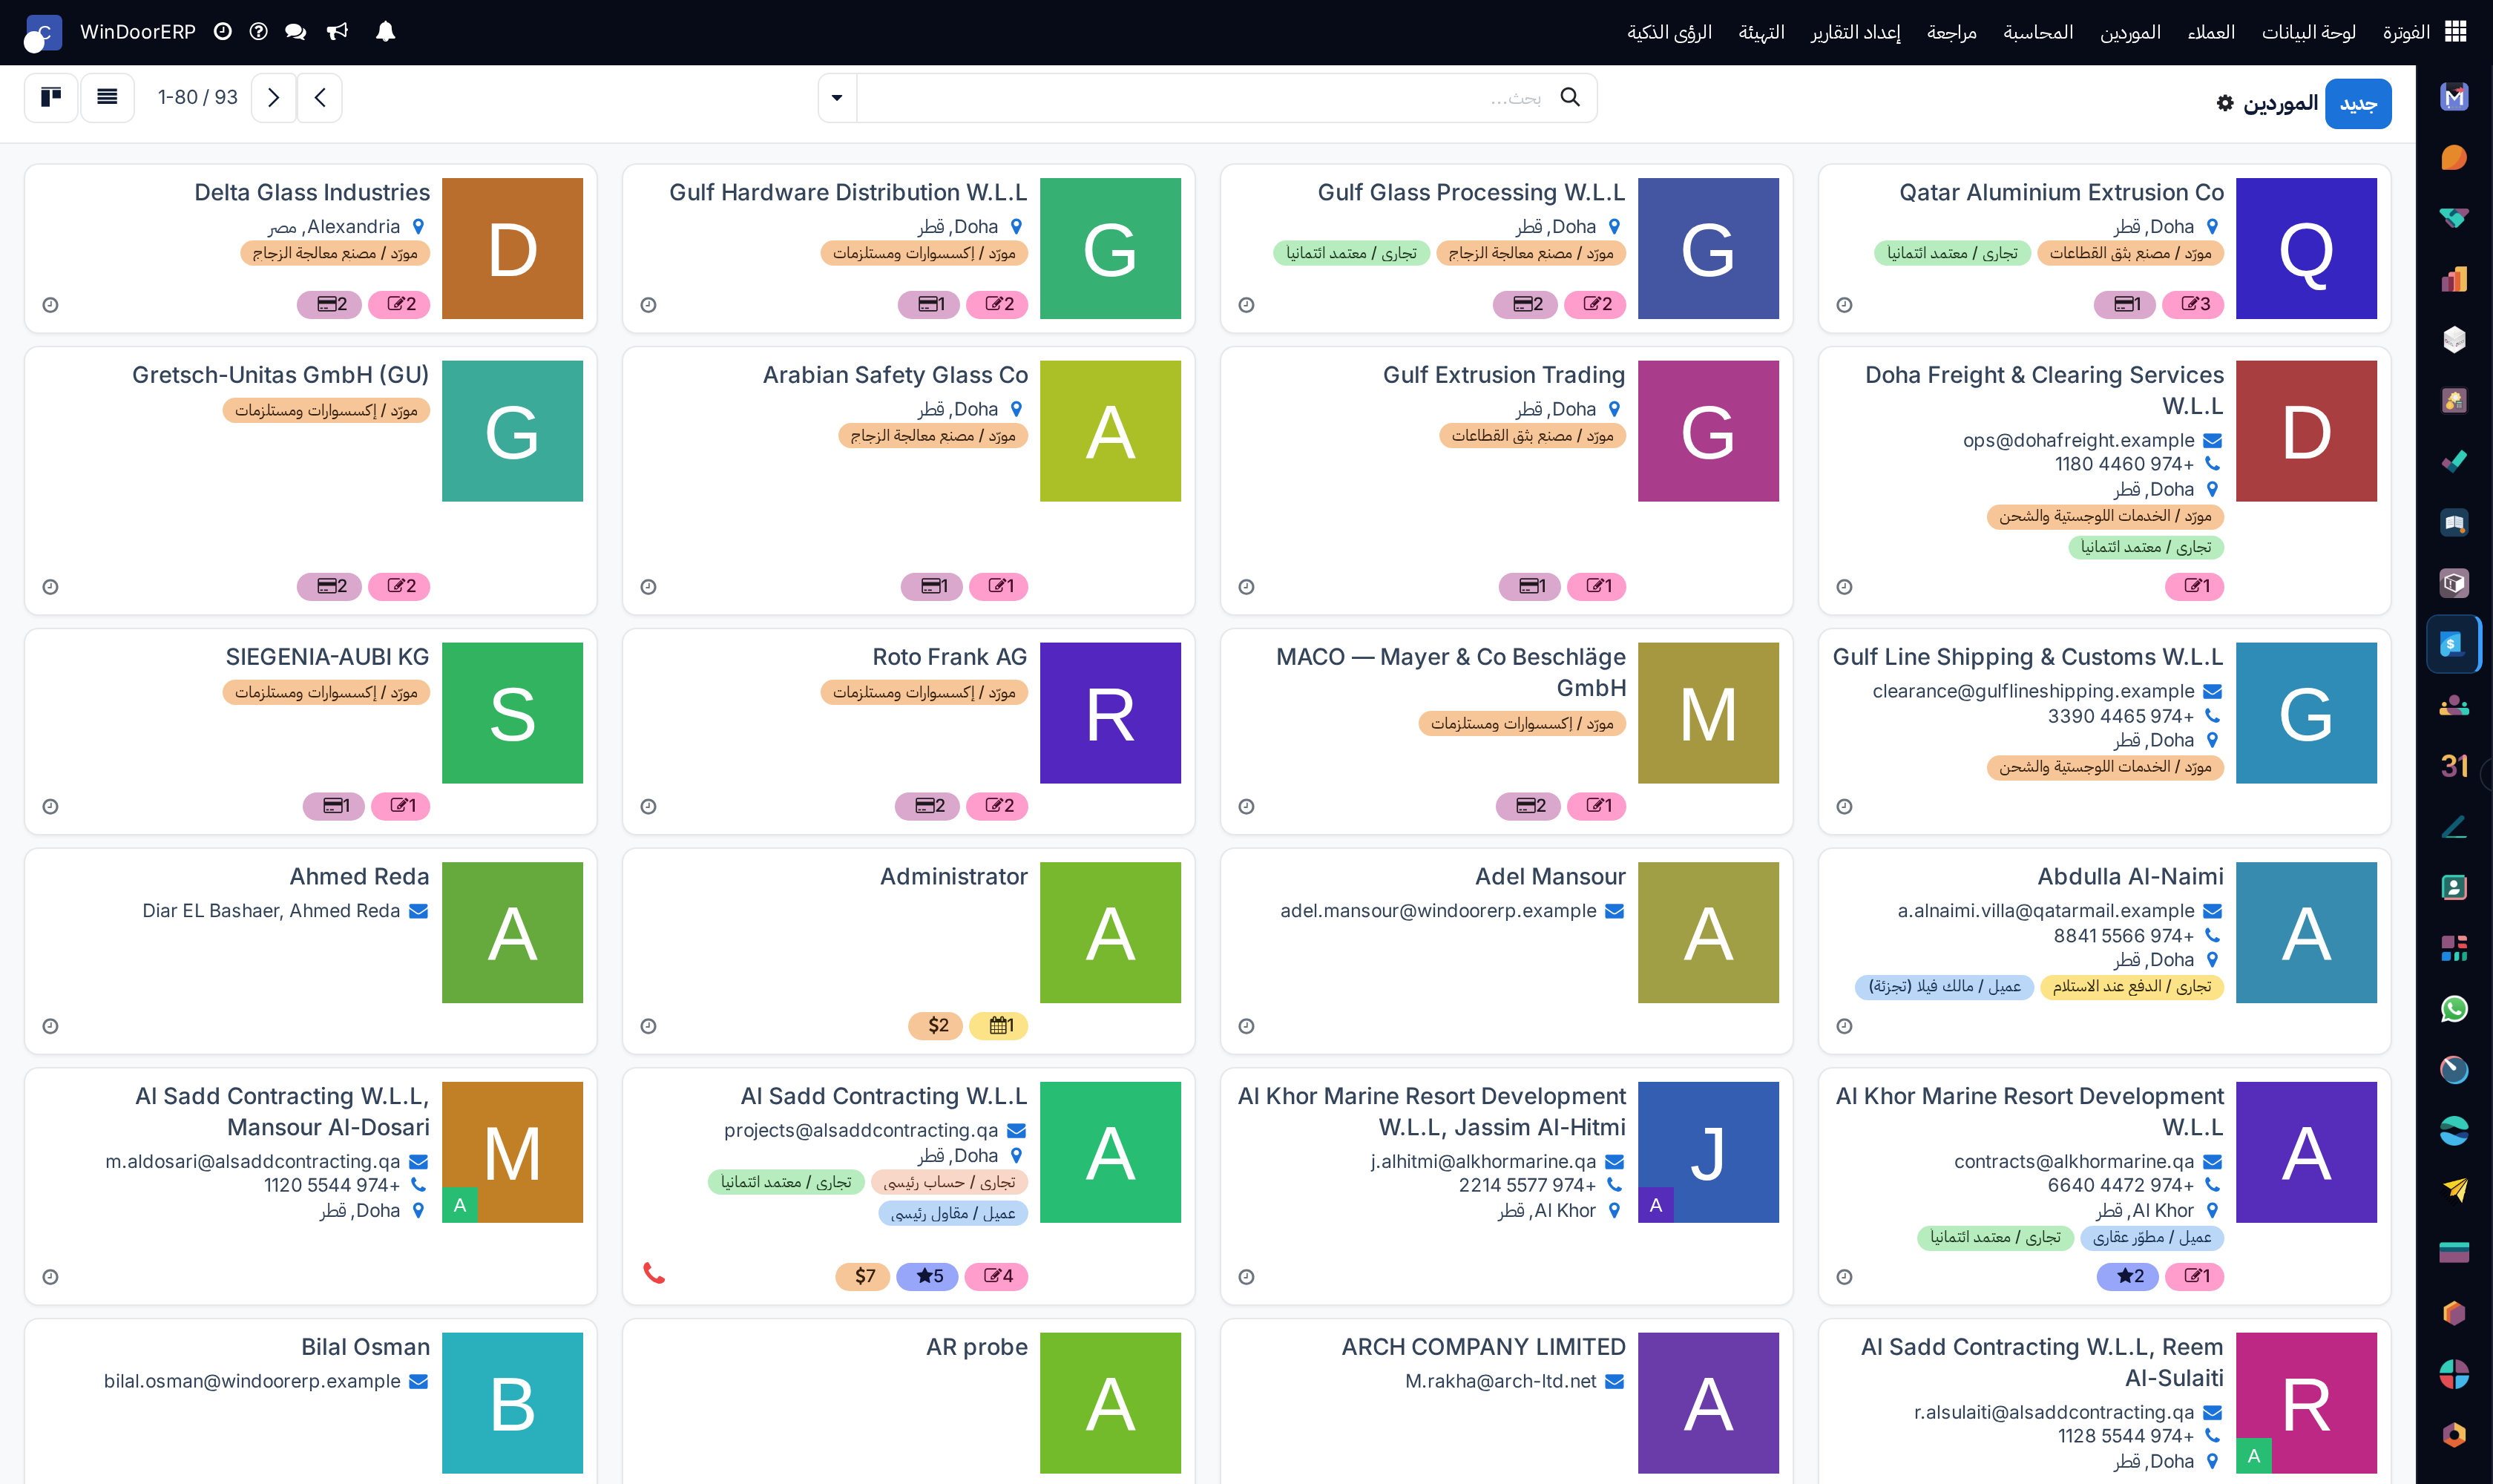Open the الرؤى الذكية menu
Screen dimensions: 2493x1484
(x=1669, y=32)
